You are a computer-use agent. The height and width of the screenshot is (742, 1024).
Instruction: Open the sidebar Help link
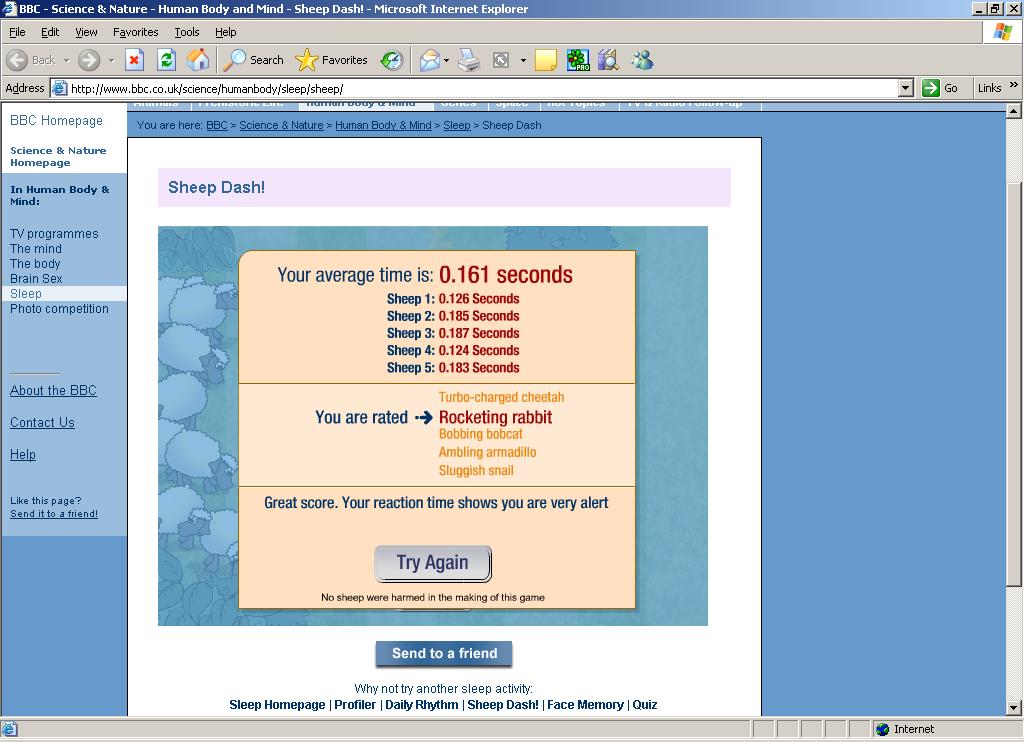[23, 455]
